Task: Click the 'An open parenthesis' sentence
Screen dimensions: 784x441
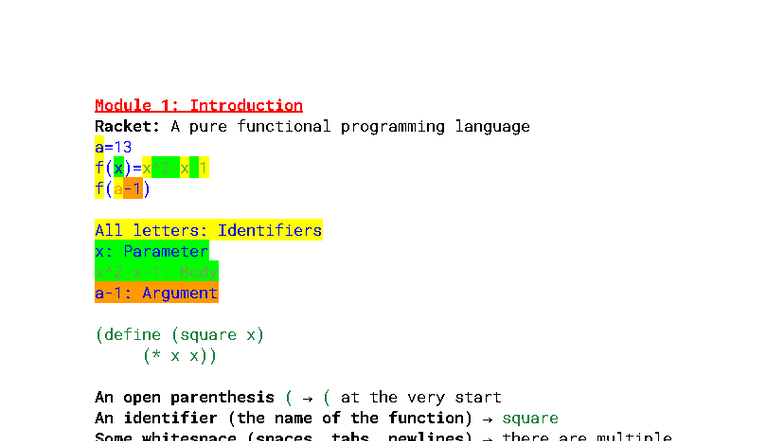Action: pos(298,398)
